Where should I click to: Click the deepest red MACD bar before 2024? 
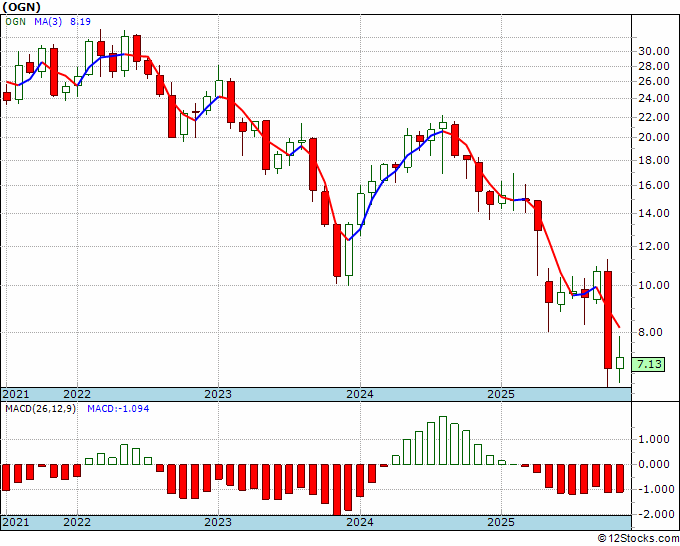[x=337, y=490]
